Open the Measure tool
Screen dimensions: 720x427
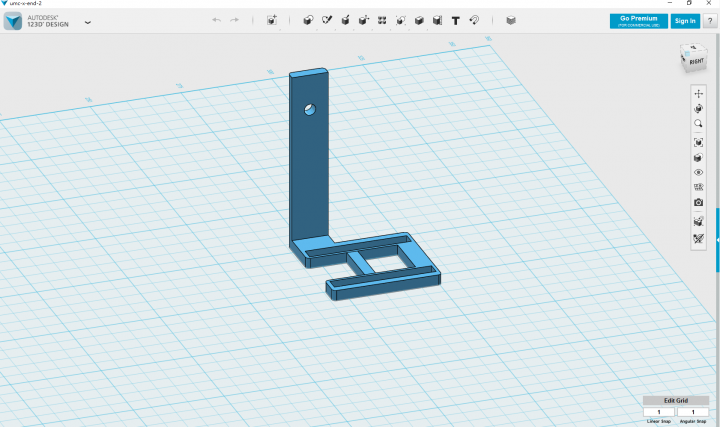(437, 20)
